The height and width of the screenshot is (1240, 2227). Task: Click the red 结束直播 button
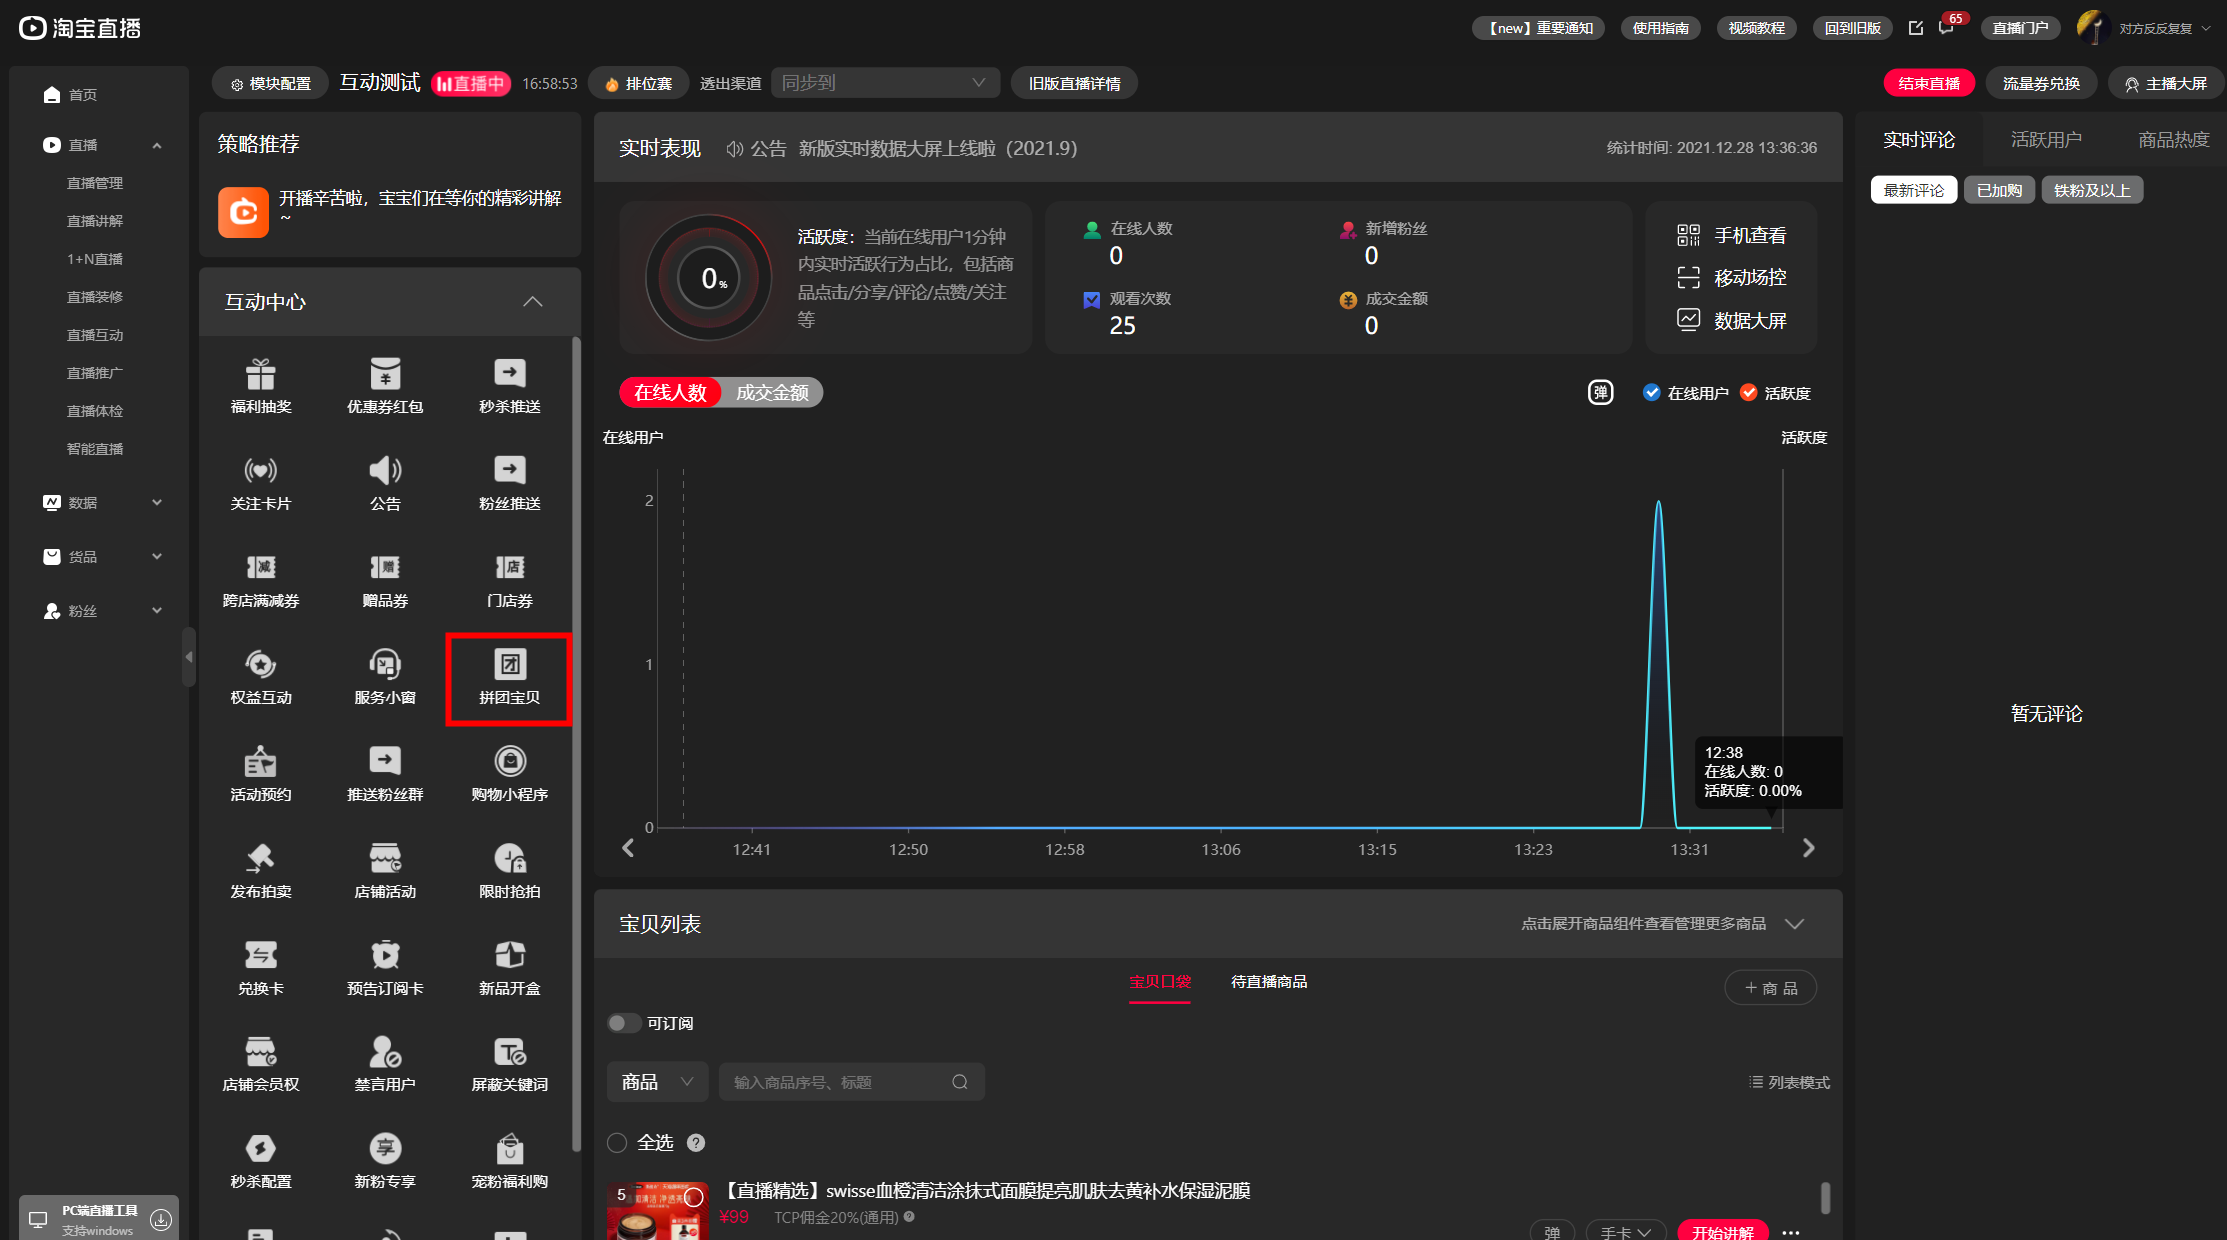pos(1928,83)
